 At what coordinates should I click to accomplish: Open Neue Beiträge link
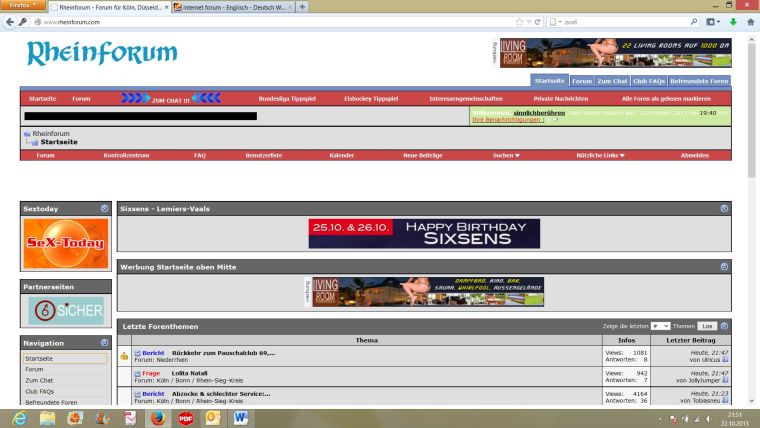(x=423, y=156)
